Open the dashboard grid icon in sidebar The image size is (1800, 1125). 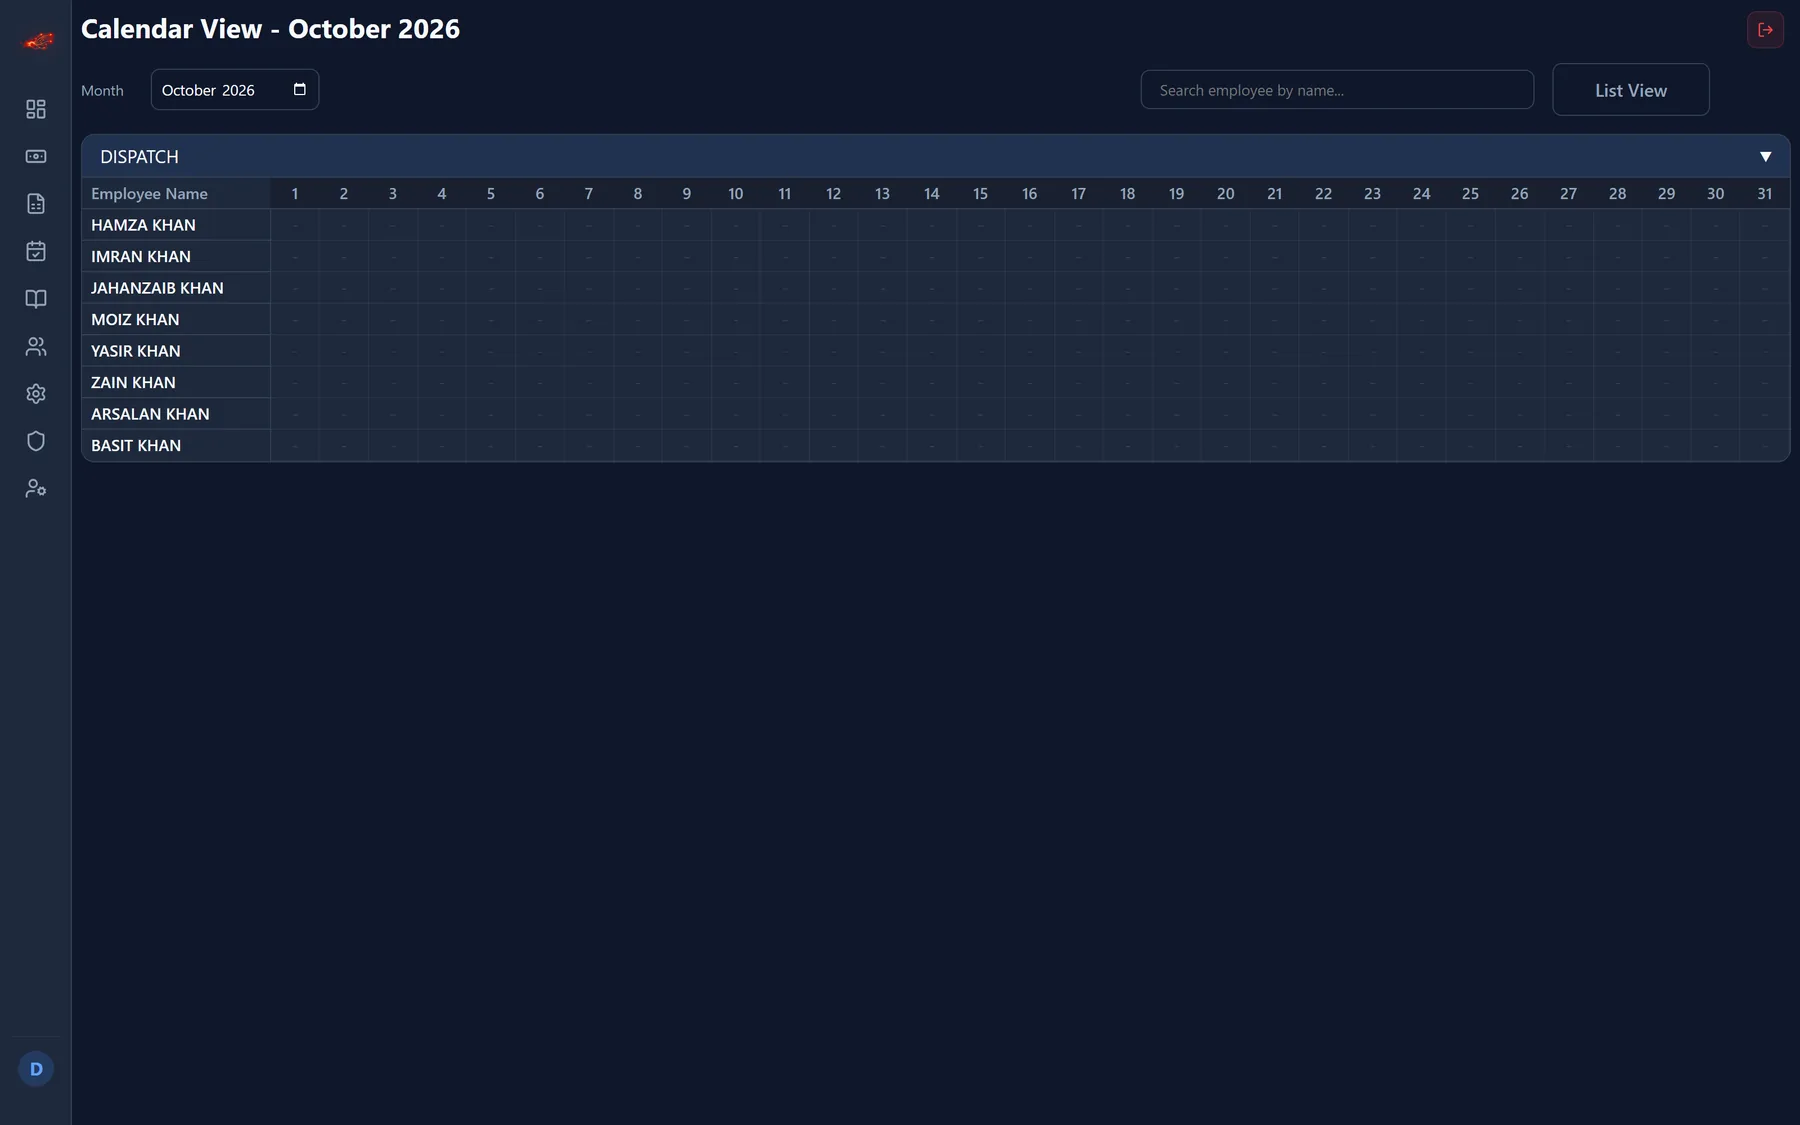click(36, 109)
